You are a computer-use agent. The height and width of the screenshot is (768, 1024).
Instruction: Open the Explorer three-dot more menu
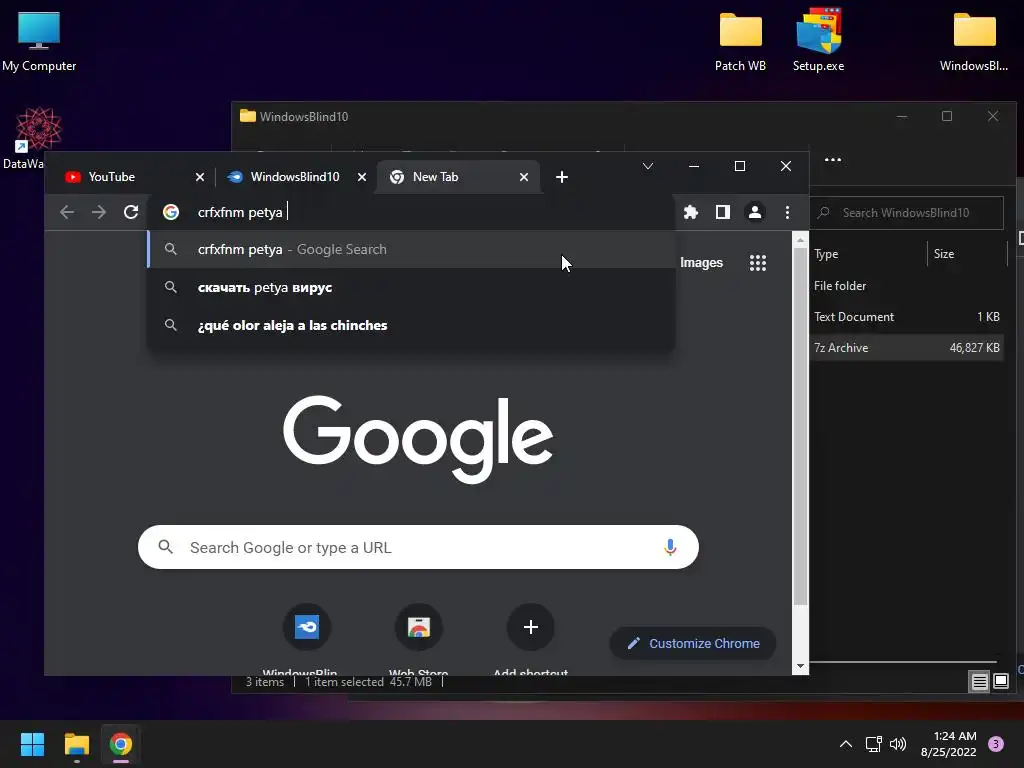click(833, 160)
